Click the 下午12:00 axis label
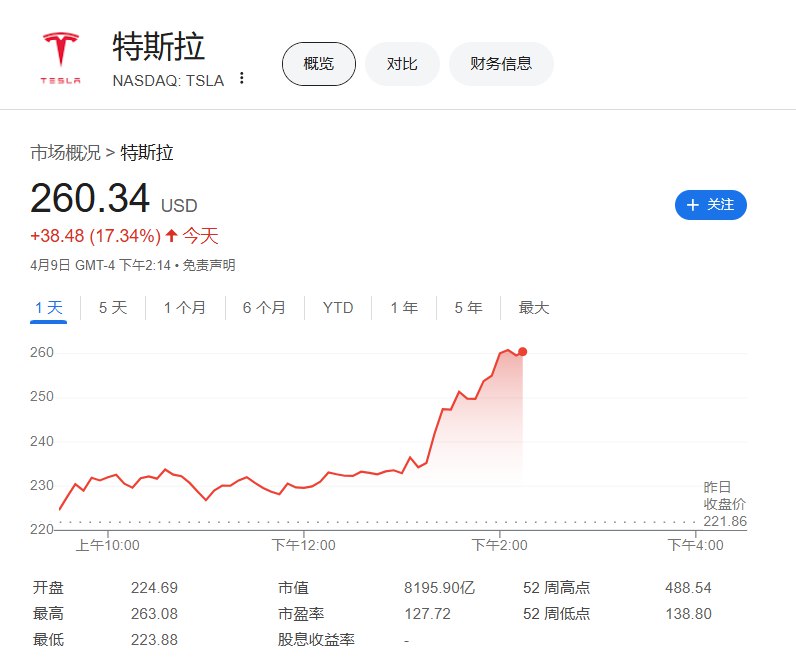 pos(304,545)
